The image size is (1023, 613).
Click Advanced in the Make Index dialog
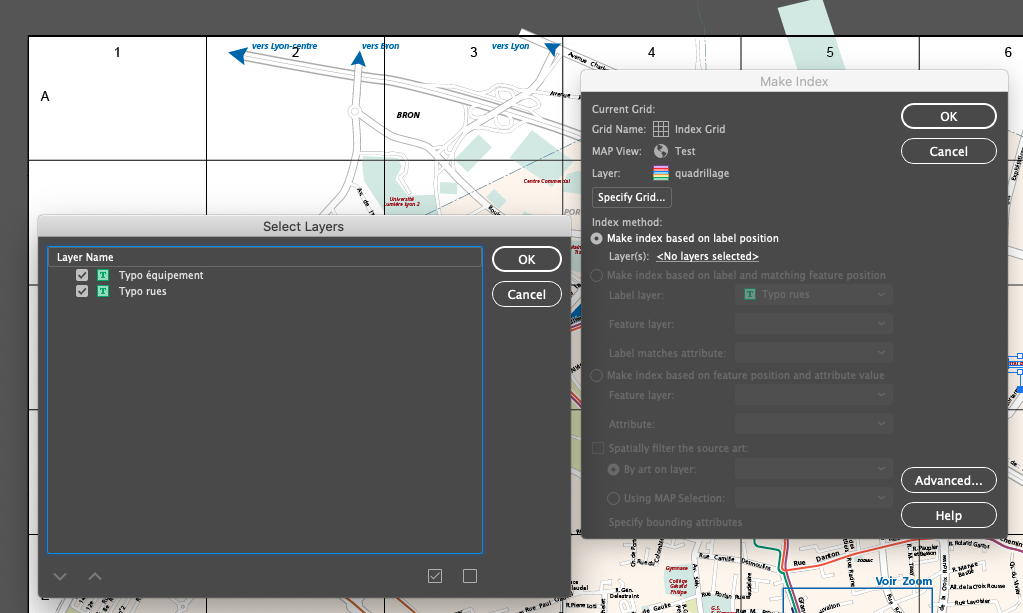pyautogui.click(x=948, y=481)
